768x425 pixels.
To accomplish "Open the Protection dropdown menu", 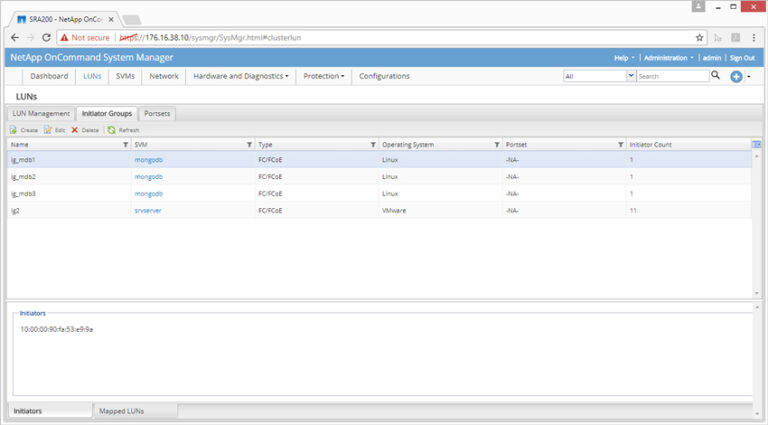I will [x=324, y=76].
